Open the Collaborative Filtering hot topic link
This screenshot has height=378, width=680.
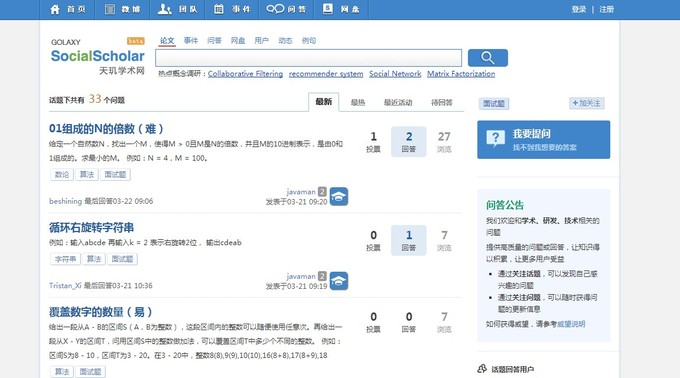pyautogui.click(x=245, y=74)
